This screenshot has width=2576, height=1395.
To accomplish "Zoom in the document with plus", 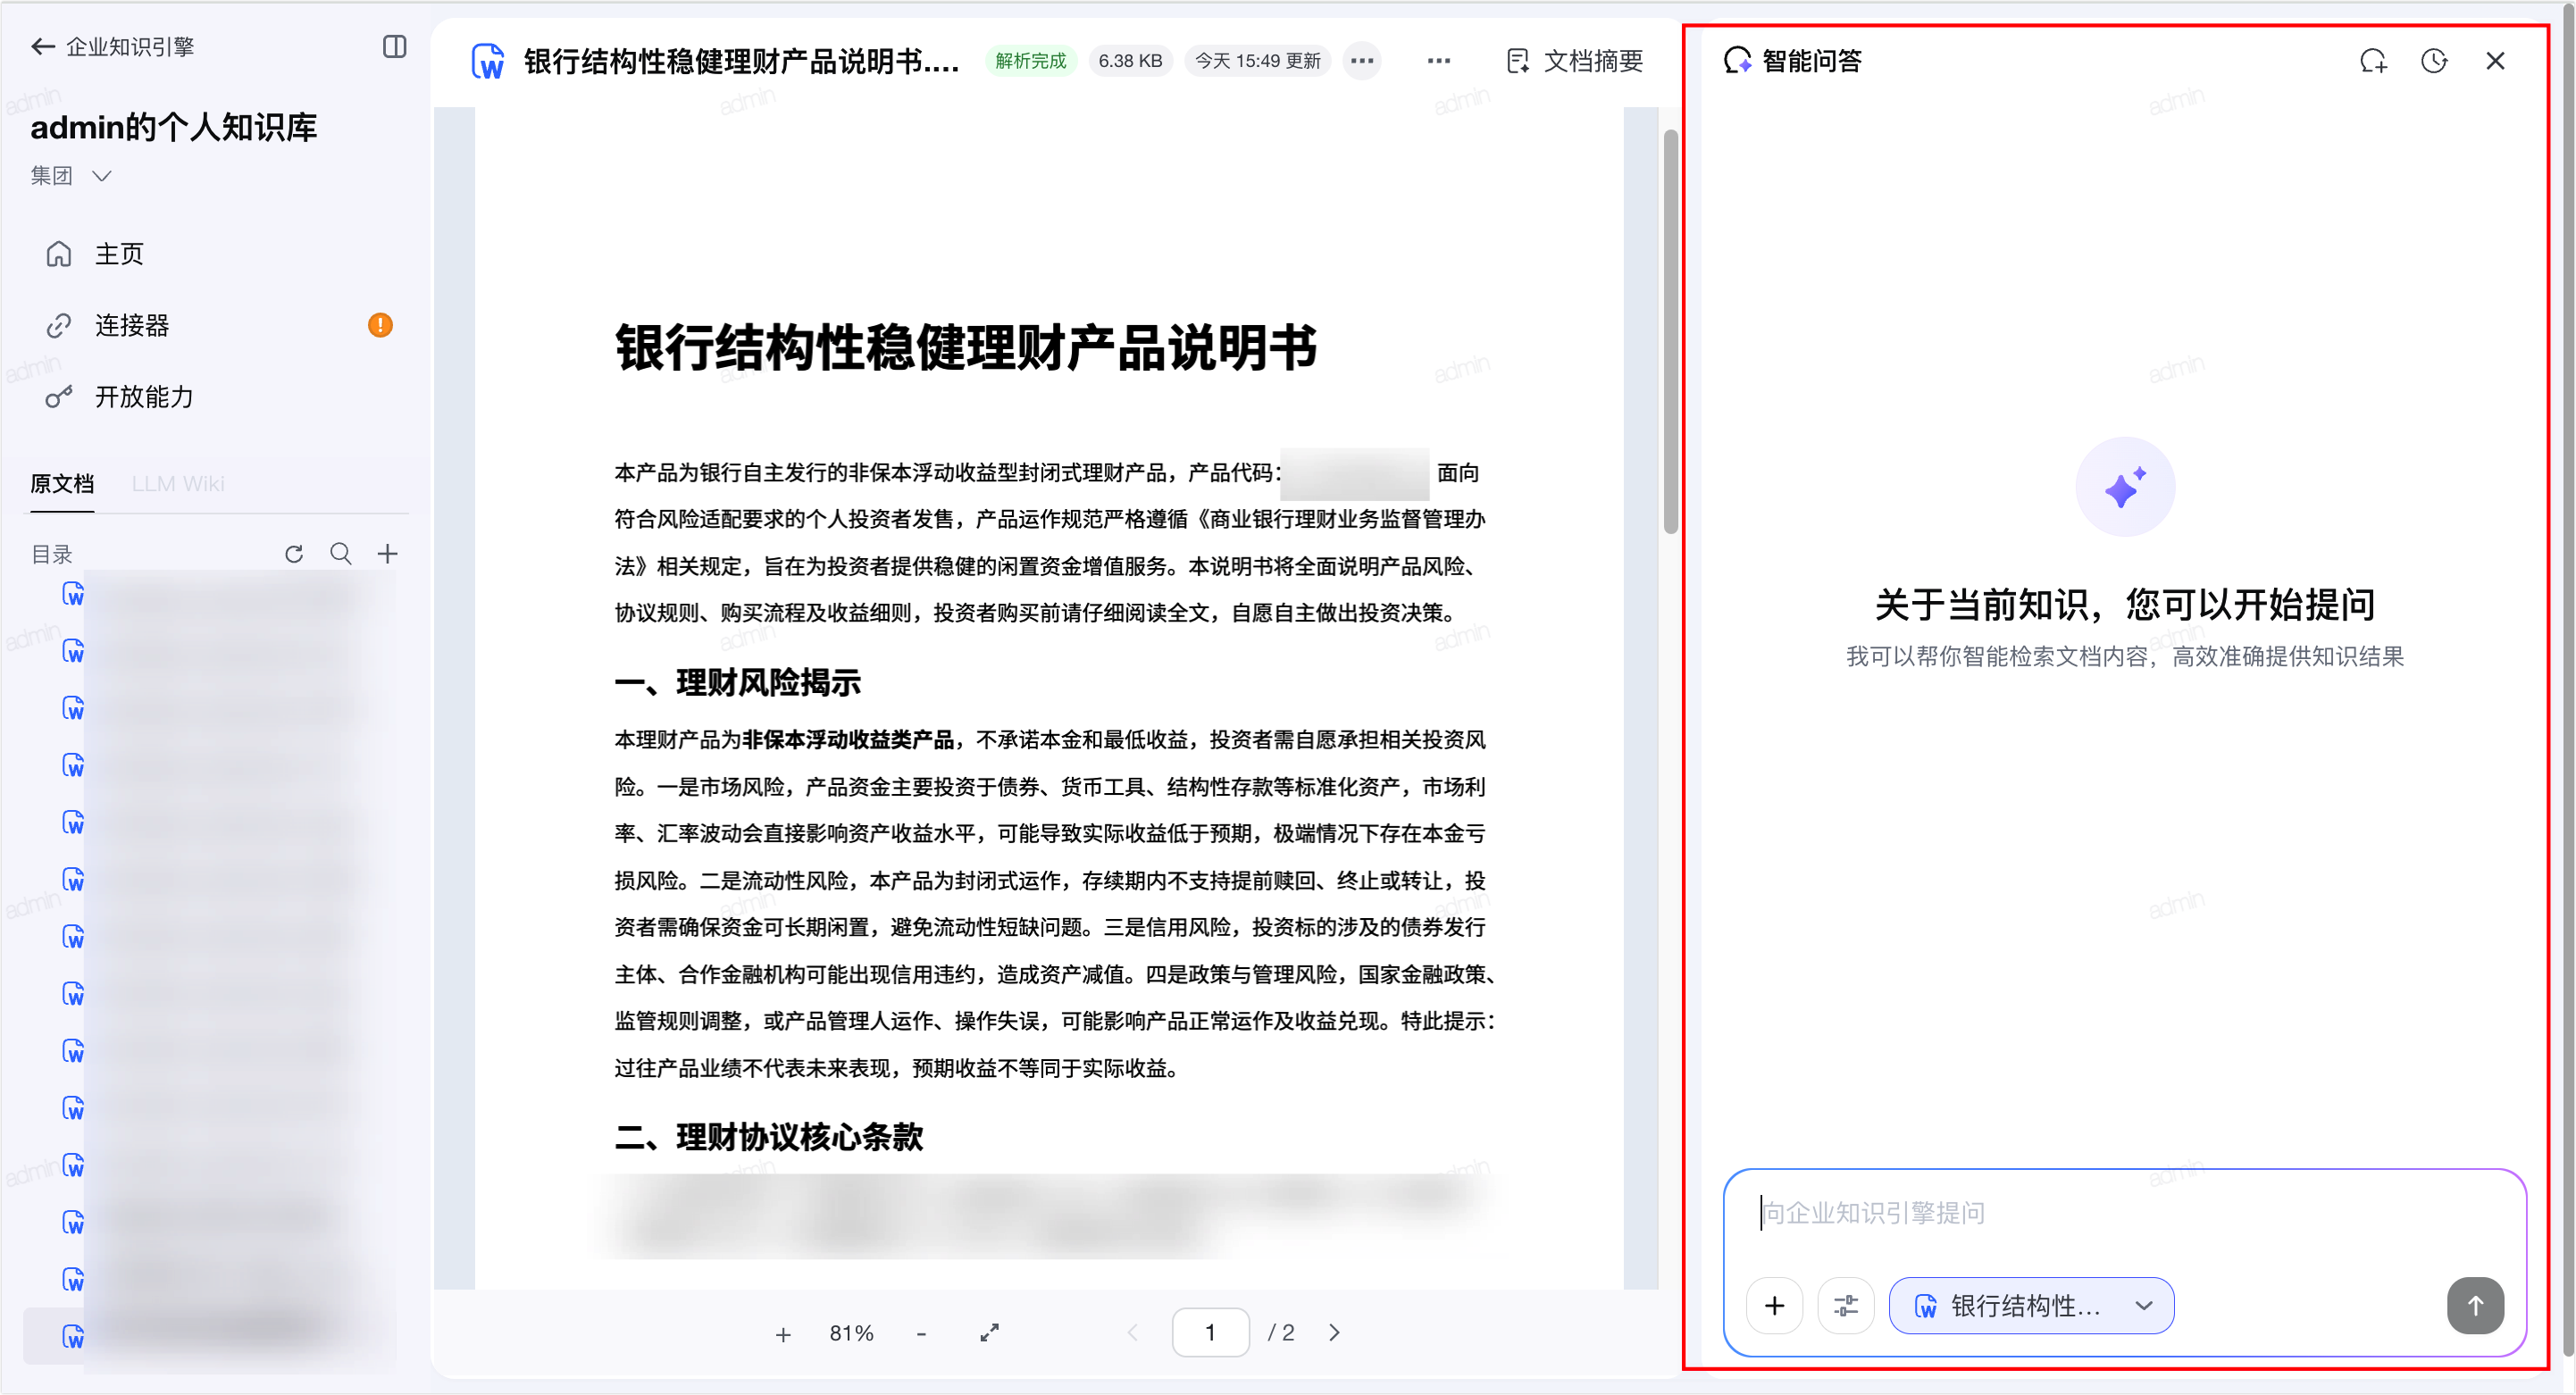I will (783, 1334).
